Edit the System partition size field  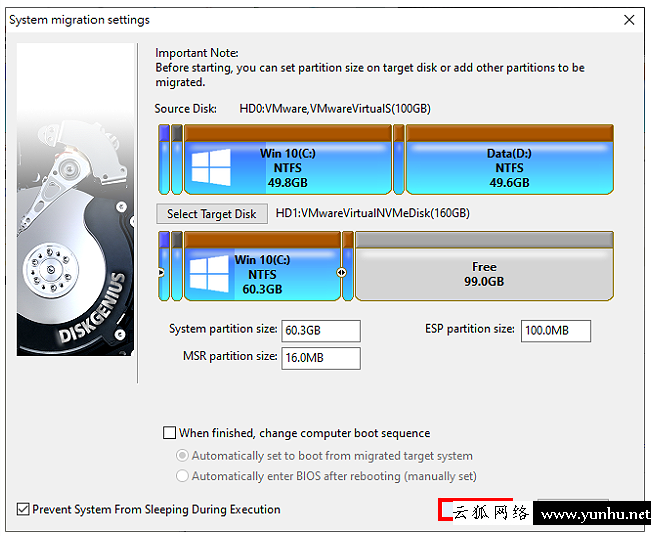pos(321,331)
